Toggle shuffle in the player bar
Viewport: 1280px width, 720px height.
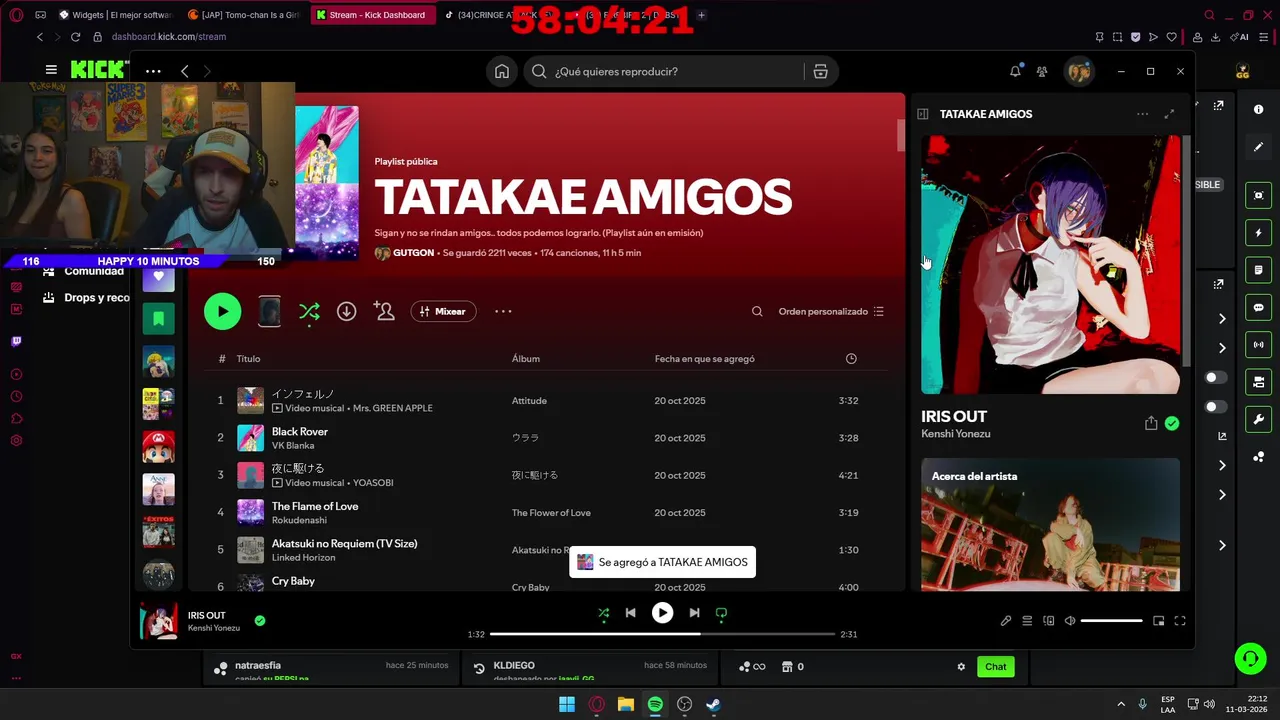603,613
